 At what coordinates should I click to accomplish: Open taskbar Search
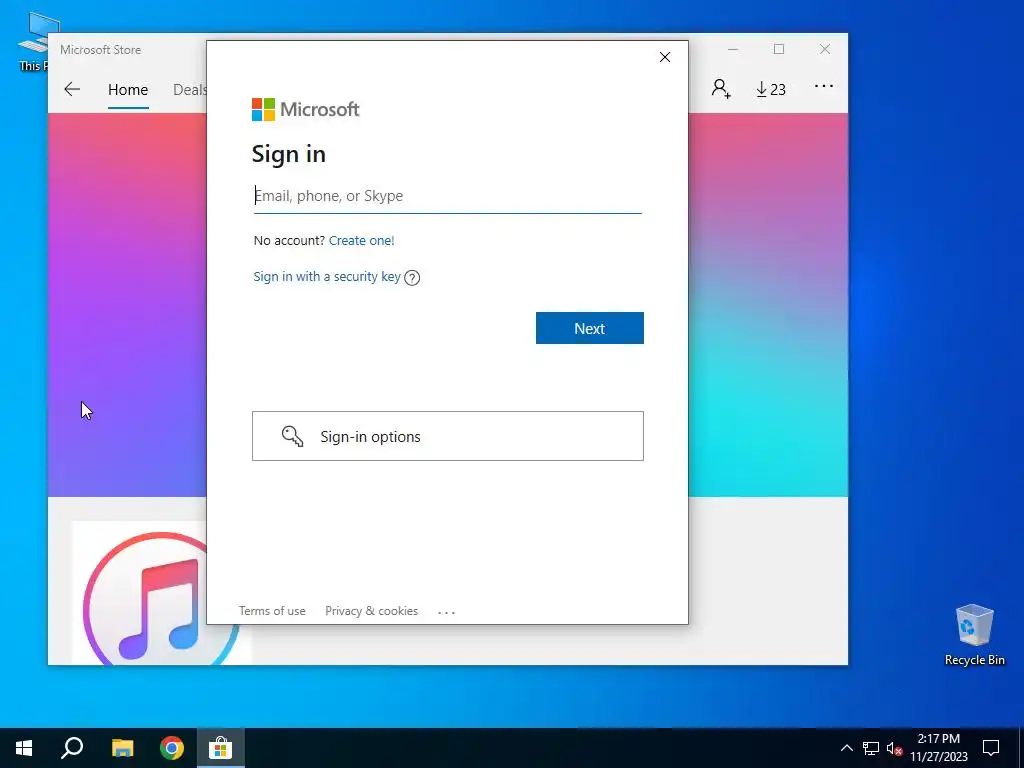(x=72, y=748)
